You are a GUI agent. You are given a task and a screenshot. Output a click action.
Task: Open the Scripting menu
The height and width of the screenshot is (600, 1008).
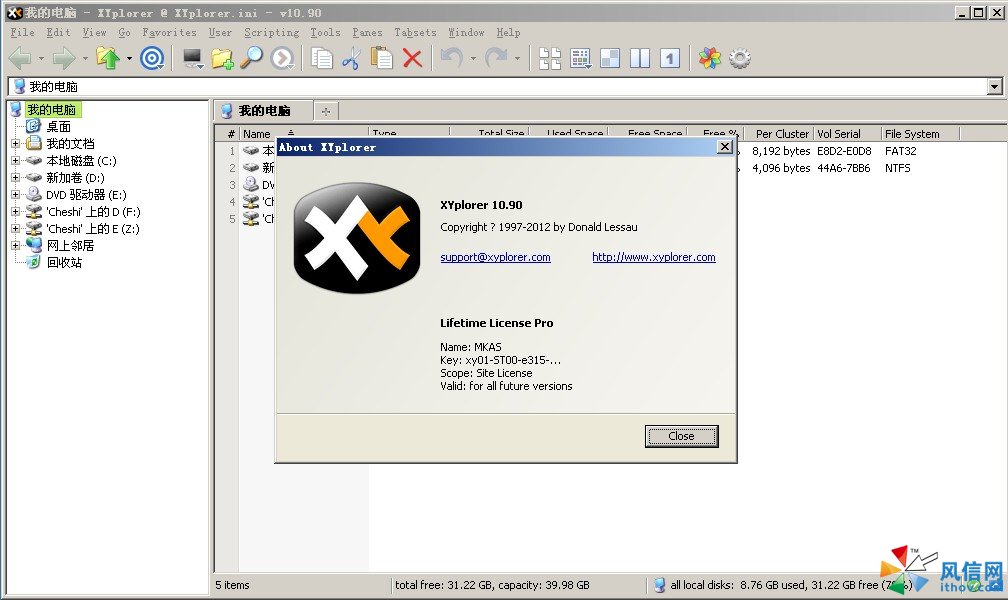(271, 32)
